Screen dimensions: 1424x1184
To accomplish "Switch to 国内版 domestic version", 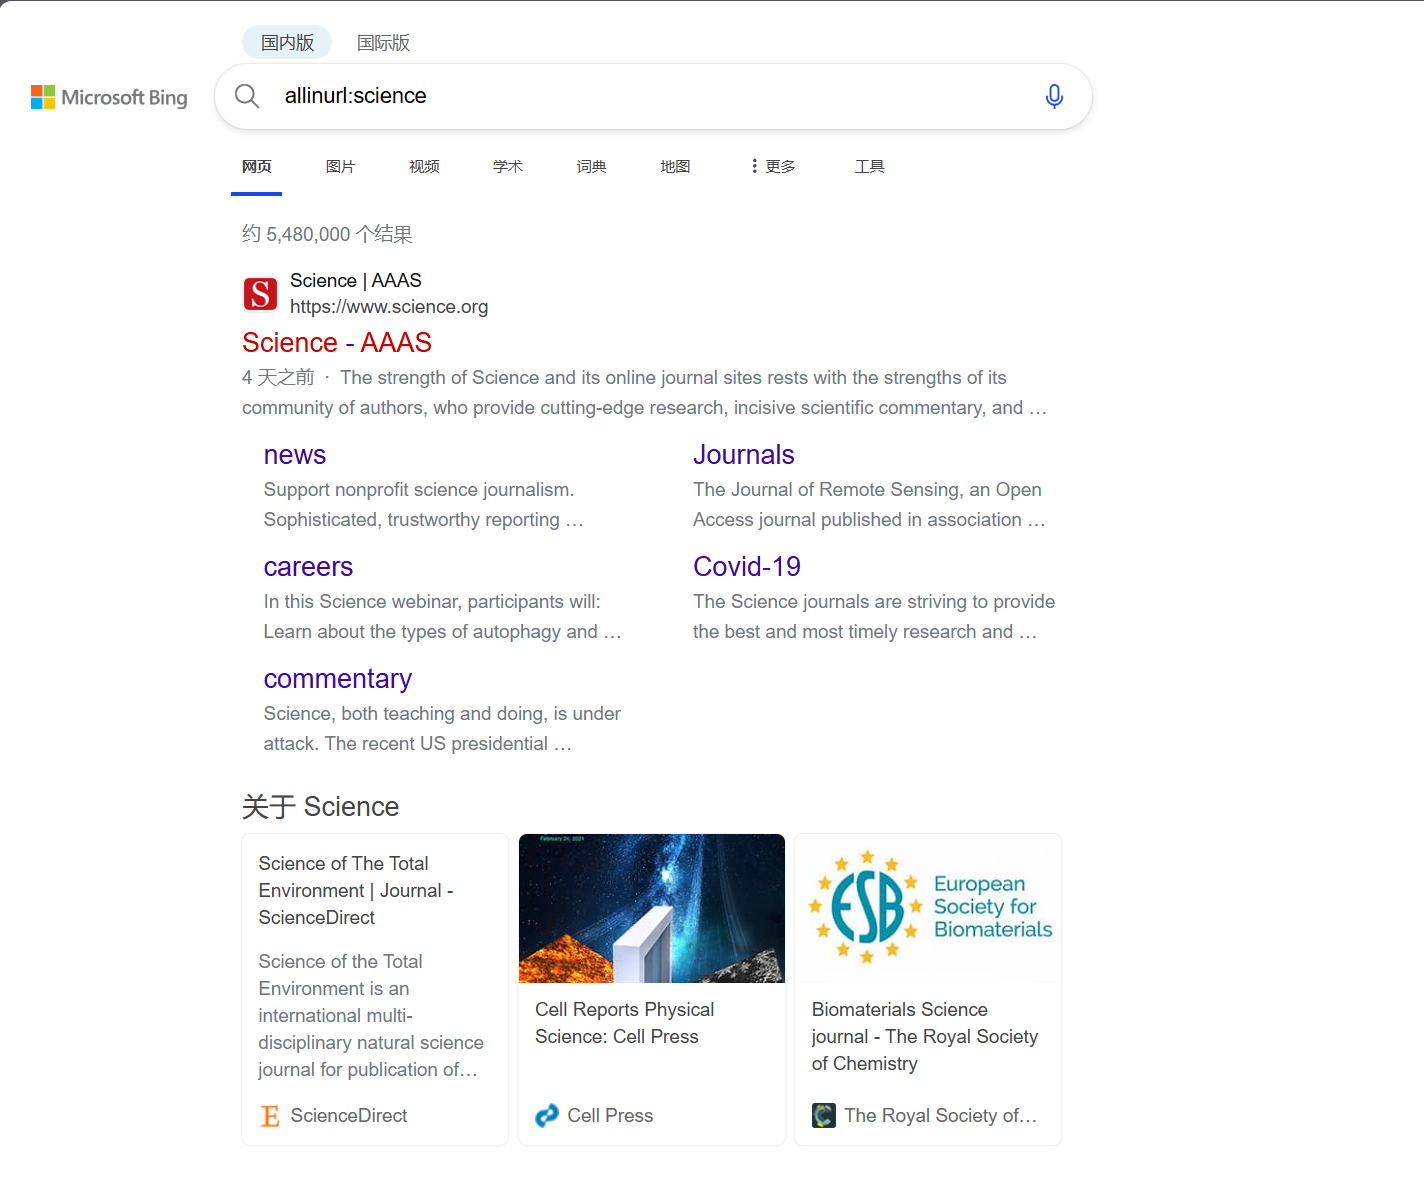I will coord(287,43).
